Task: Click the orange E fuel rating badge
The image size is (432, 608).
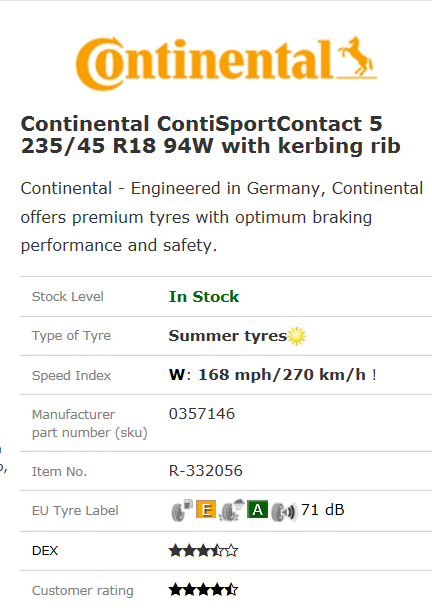Action: (206, 510)
